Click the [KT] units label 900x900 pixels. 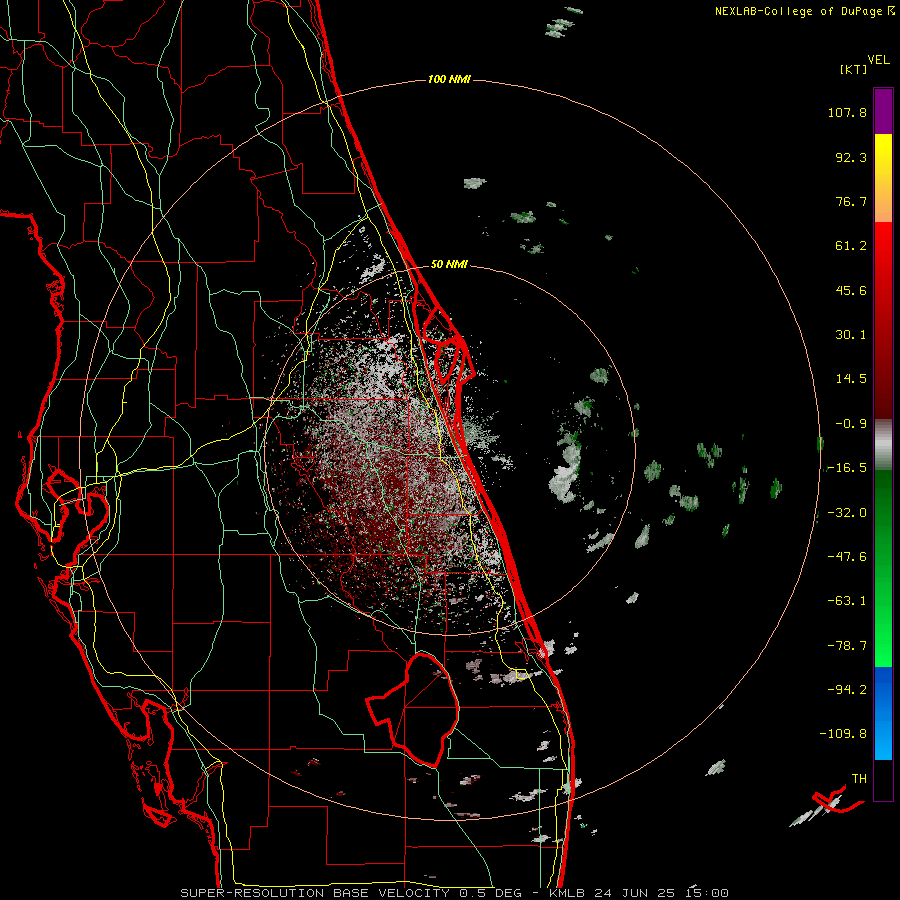[x=853, y=69]
